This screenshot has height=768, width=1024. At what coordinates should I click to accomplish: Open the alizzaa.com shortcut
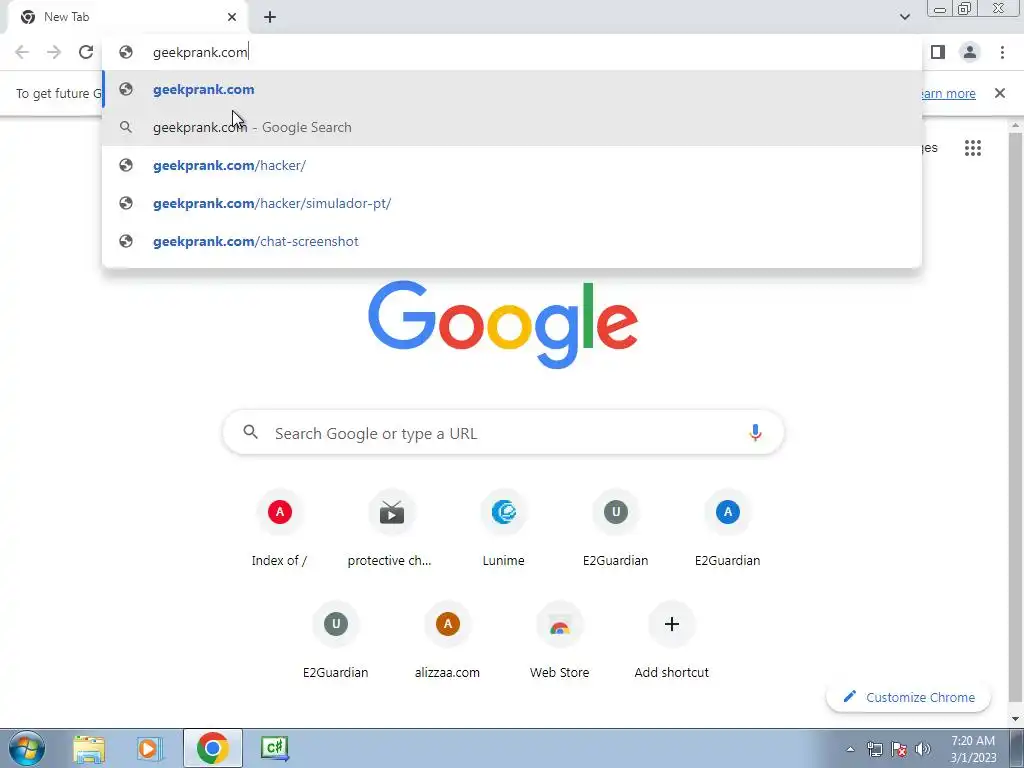coord(447,642)
